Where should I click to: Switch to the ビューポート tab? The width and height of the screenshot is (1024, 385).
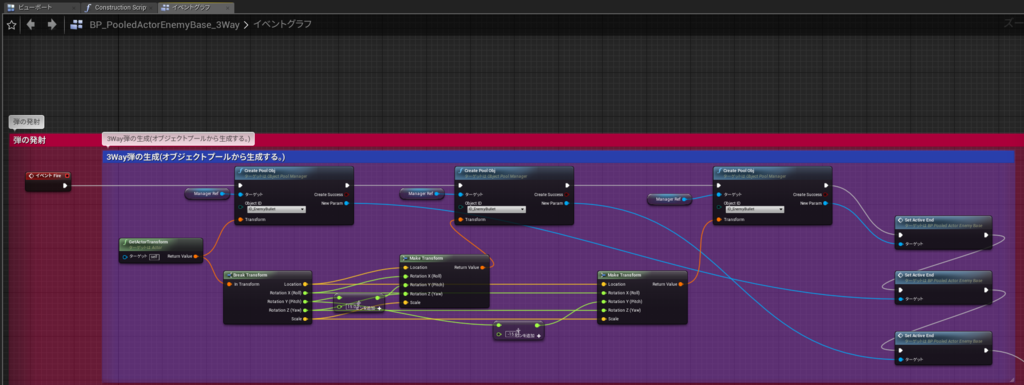40,8
